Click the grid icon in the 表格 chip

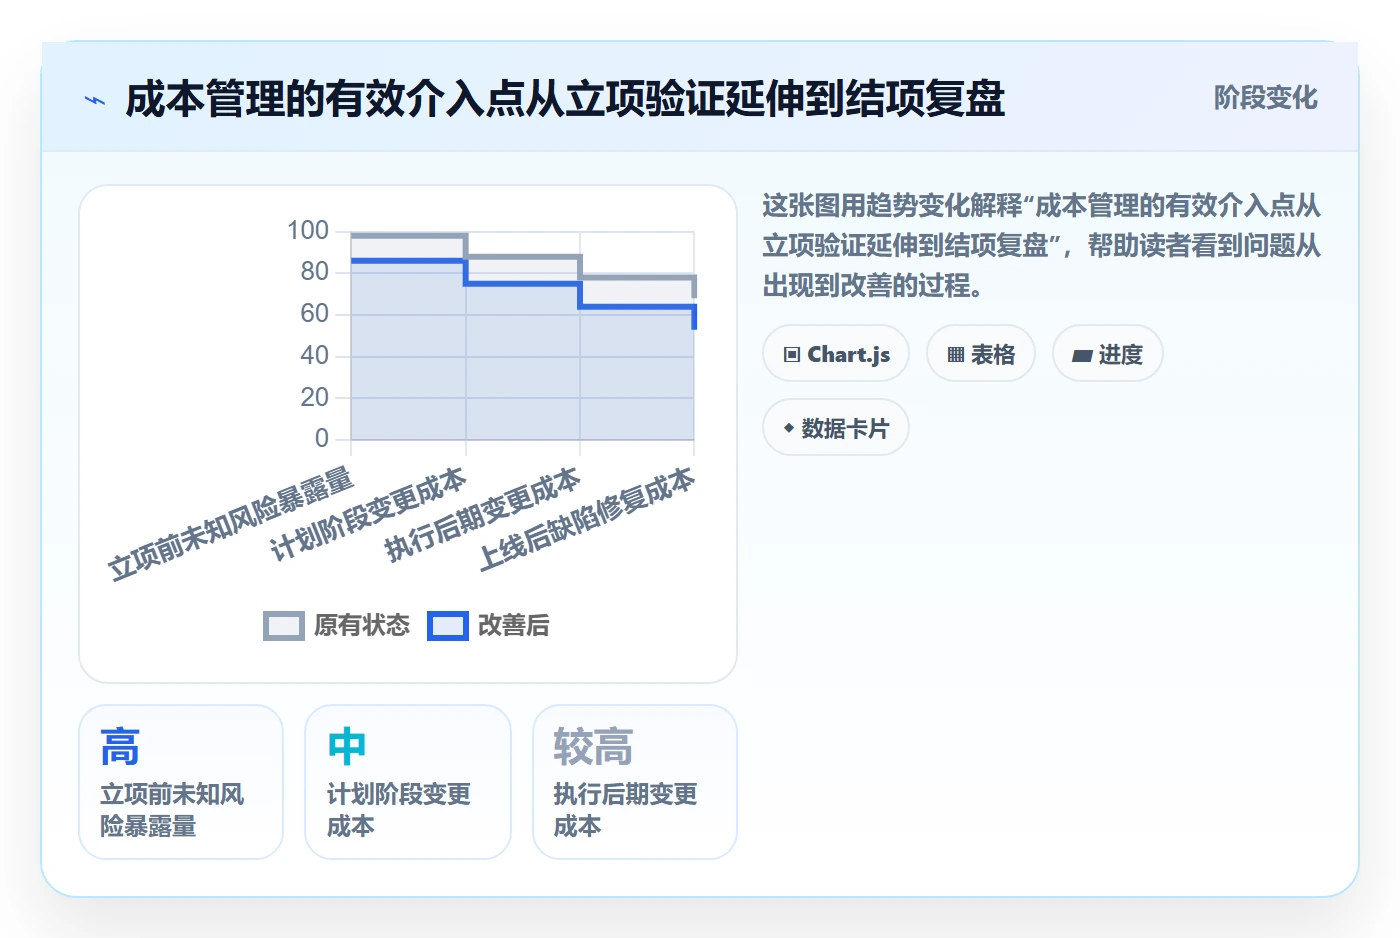tap(956, 355)
